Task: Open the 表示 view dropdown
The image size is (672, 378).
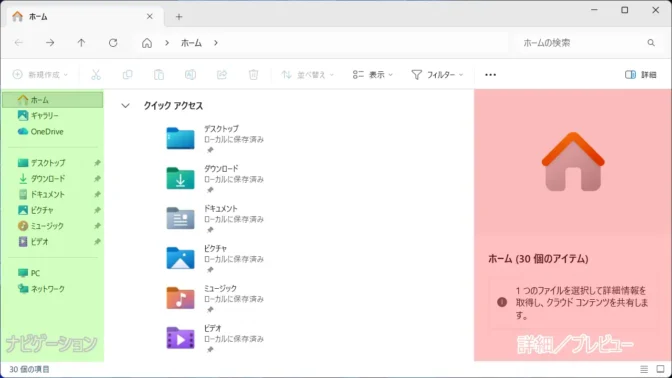Action: [372, 75]
